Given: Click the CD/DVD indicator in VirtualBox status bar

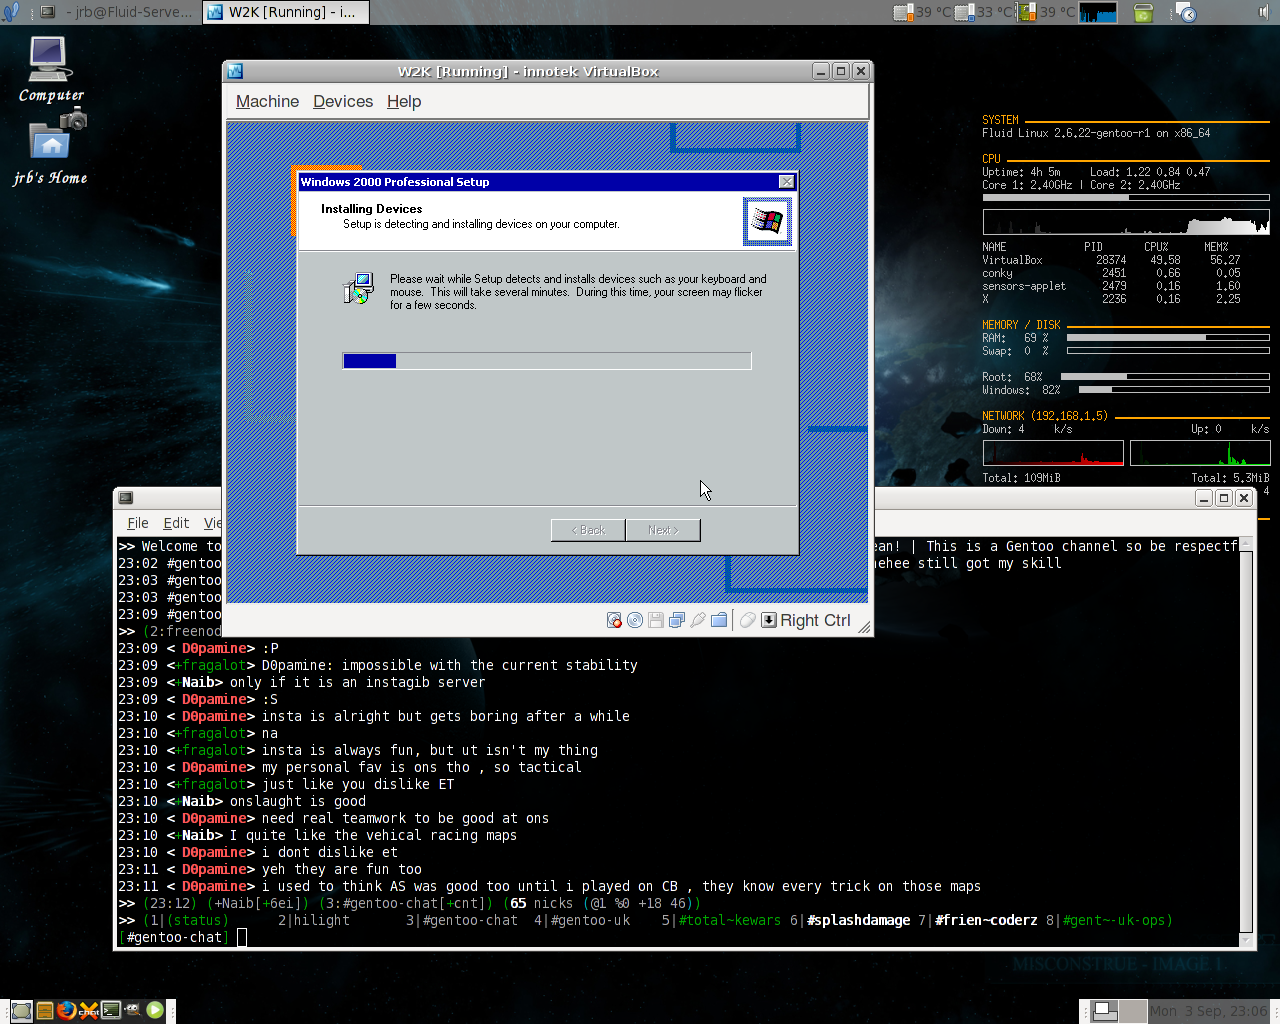Looking at the screenshot, I should (x=635, y=620).
